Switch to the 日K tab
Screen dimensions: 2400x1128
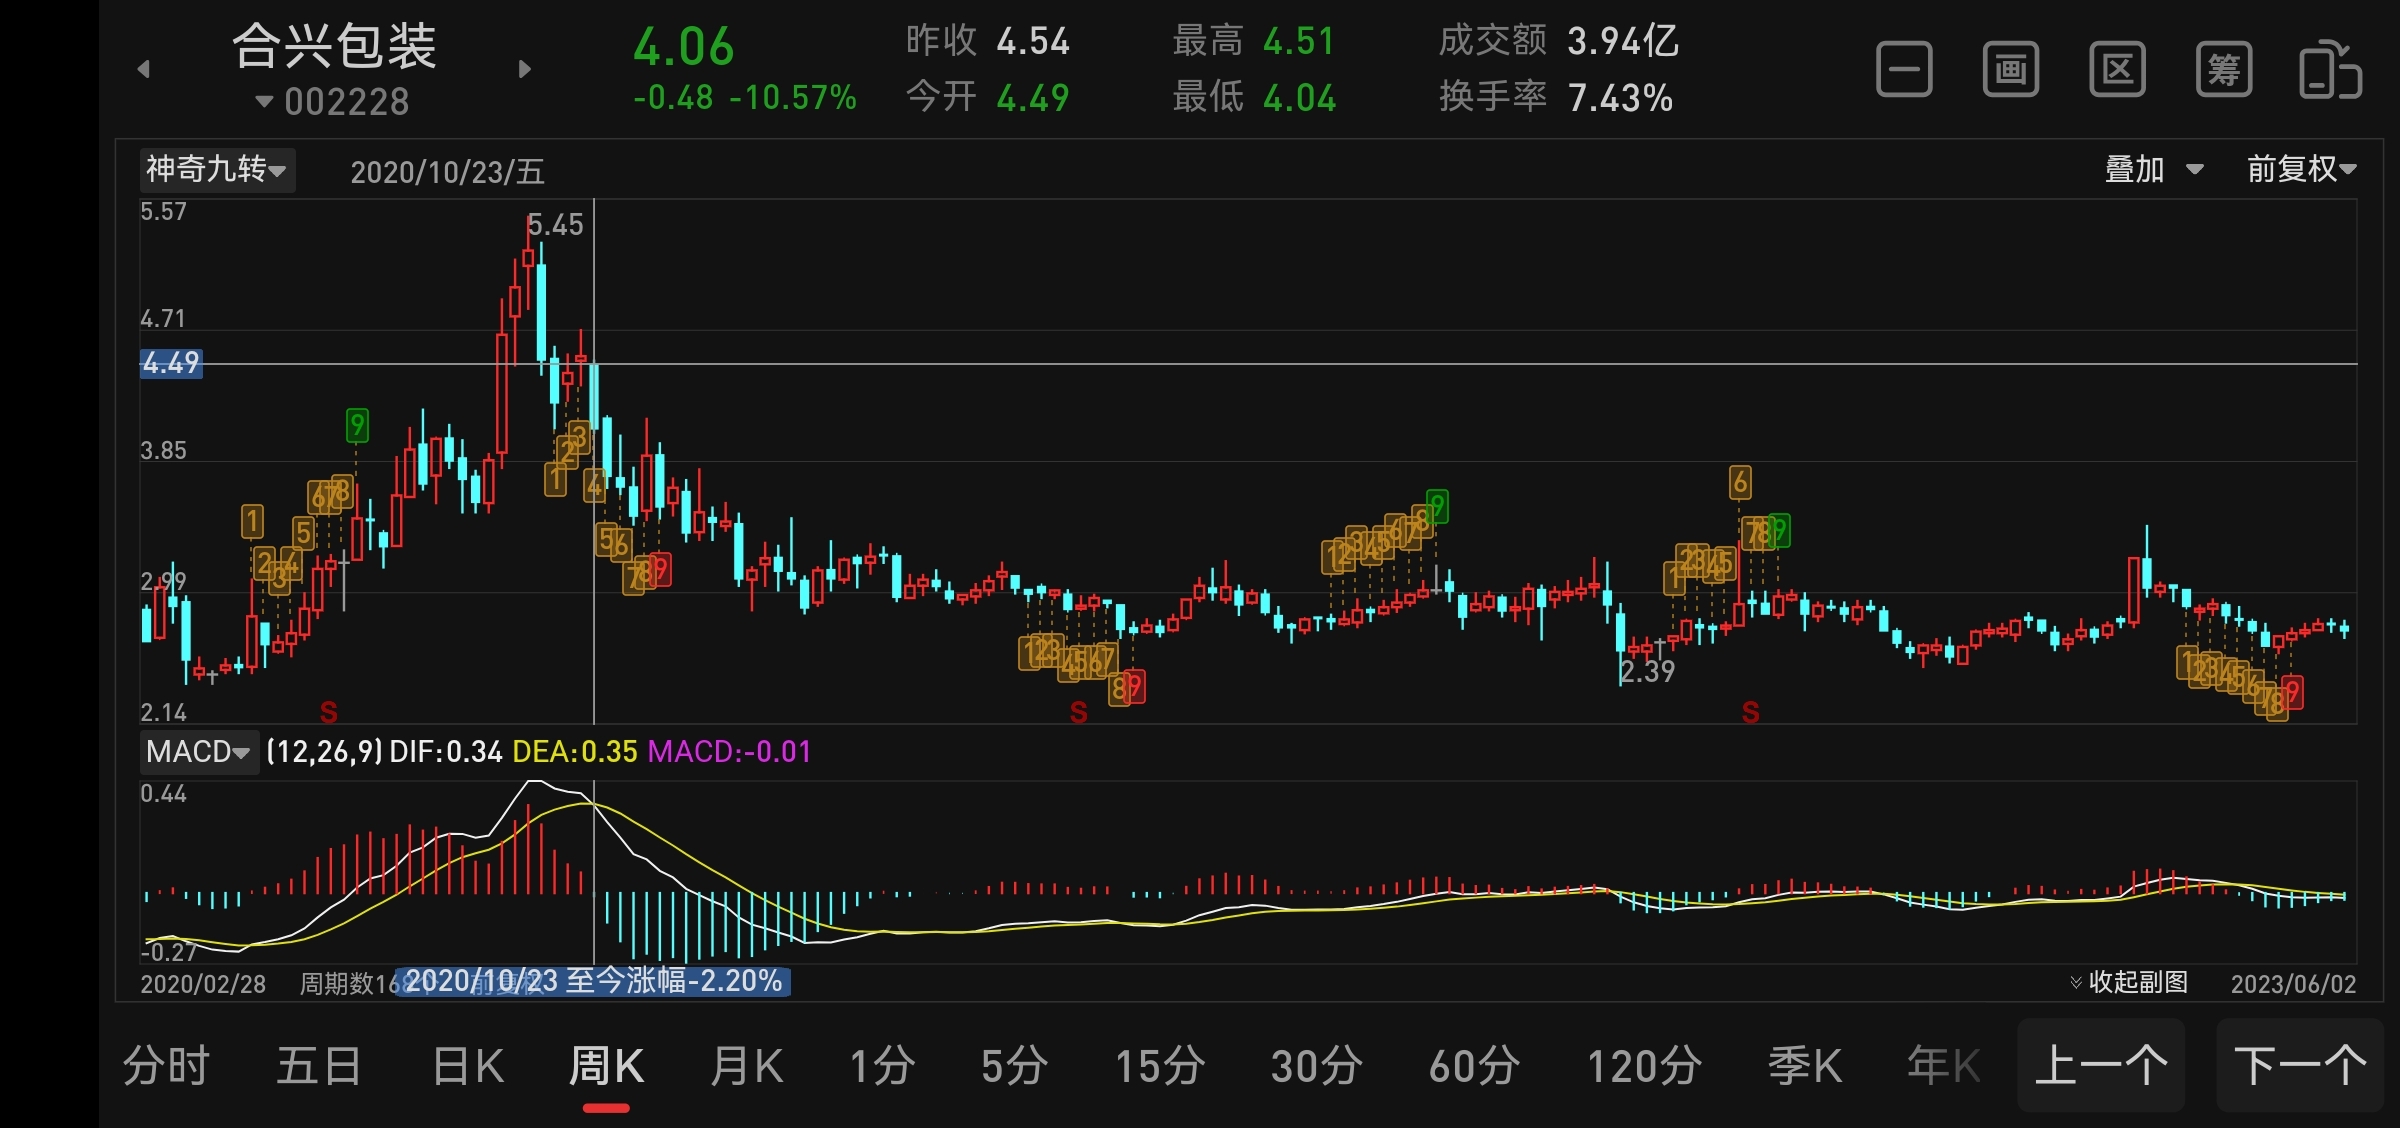(x=468, y=1066)
